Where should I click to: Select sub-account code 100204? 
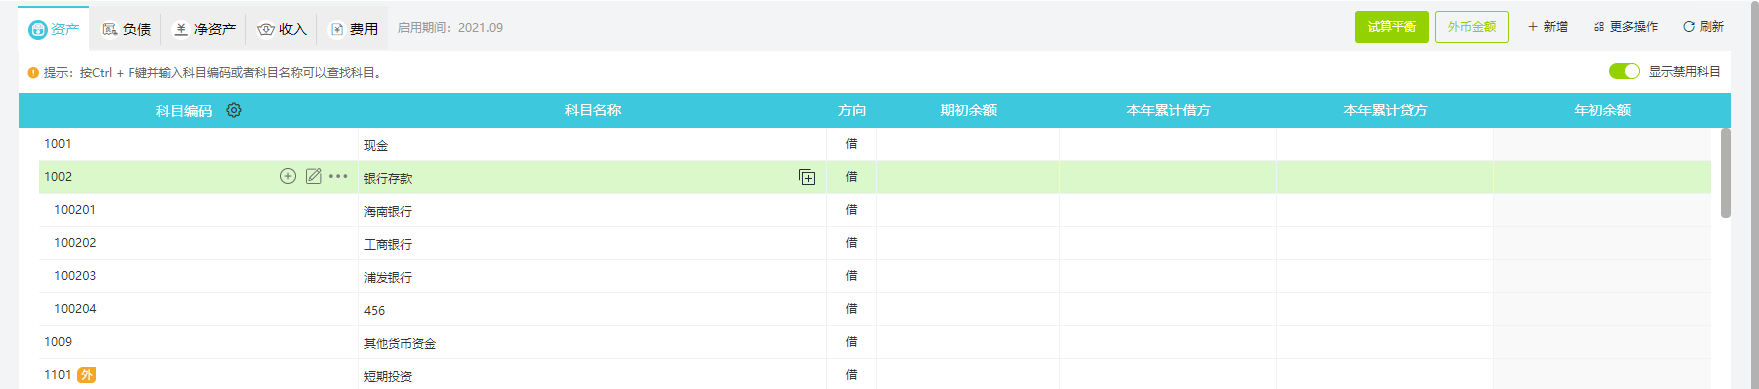click(75, 309)
